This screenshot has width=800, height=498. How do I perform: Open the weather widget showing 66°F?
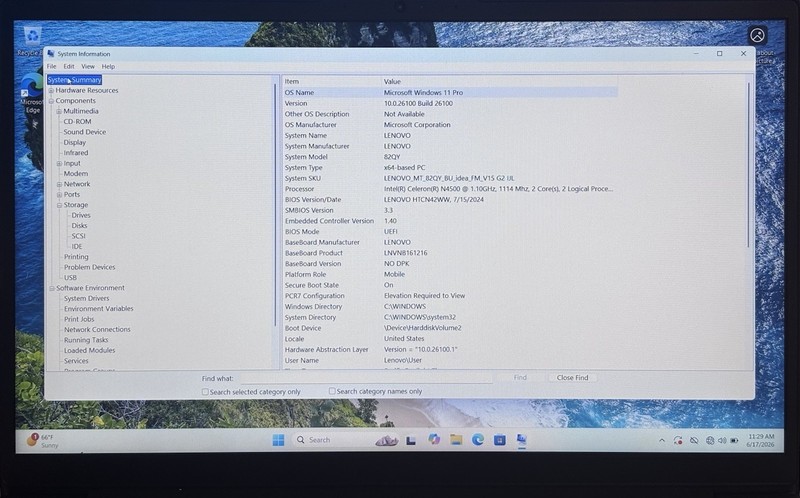(43, 441)
